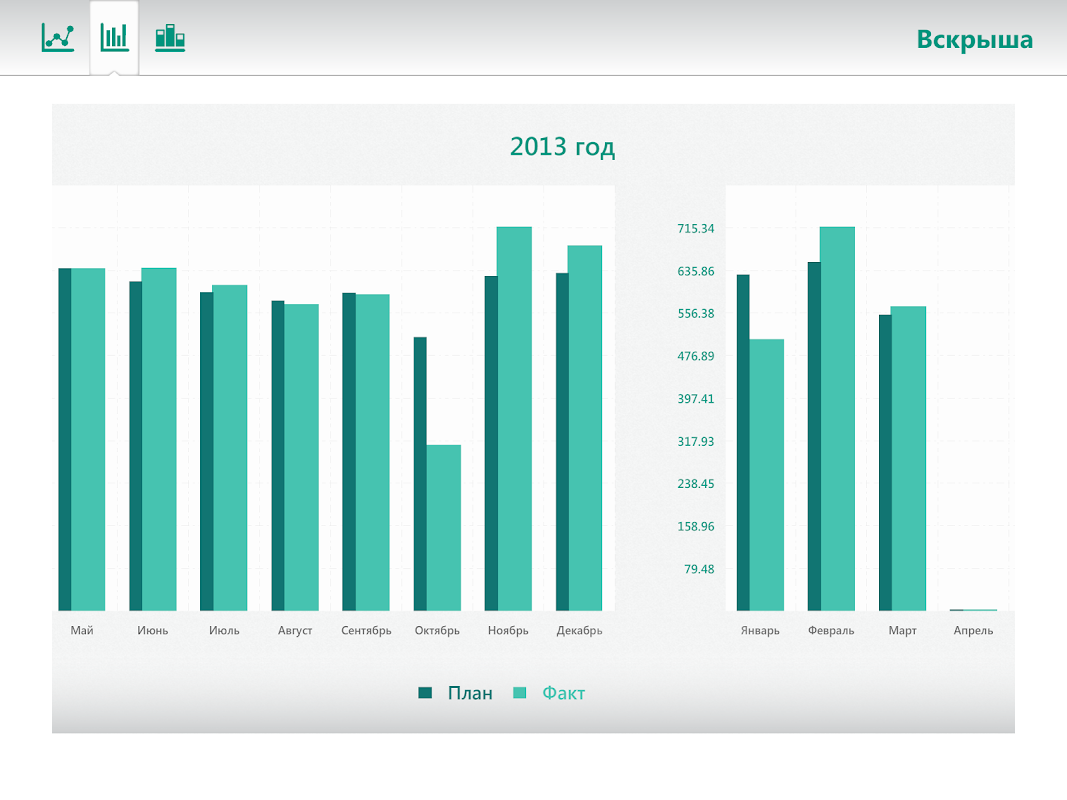Select the Ноябрь axis label
Image resolution: width=1067 pixels, height=800 pixels.
coord(508,631)
